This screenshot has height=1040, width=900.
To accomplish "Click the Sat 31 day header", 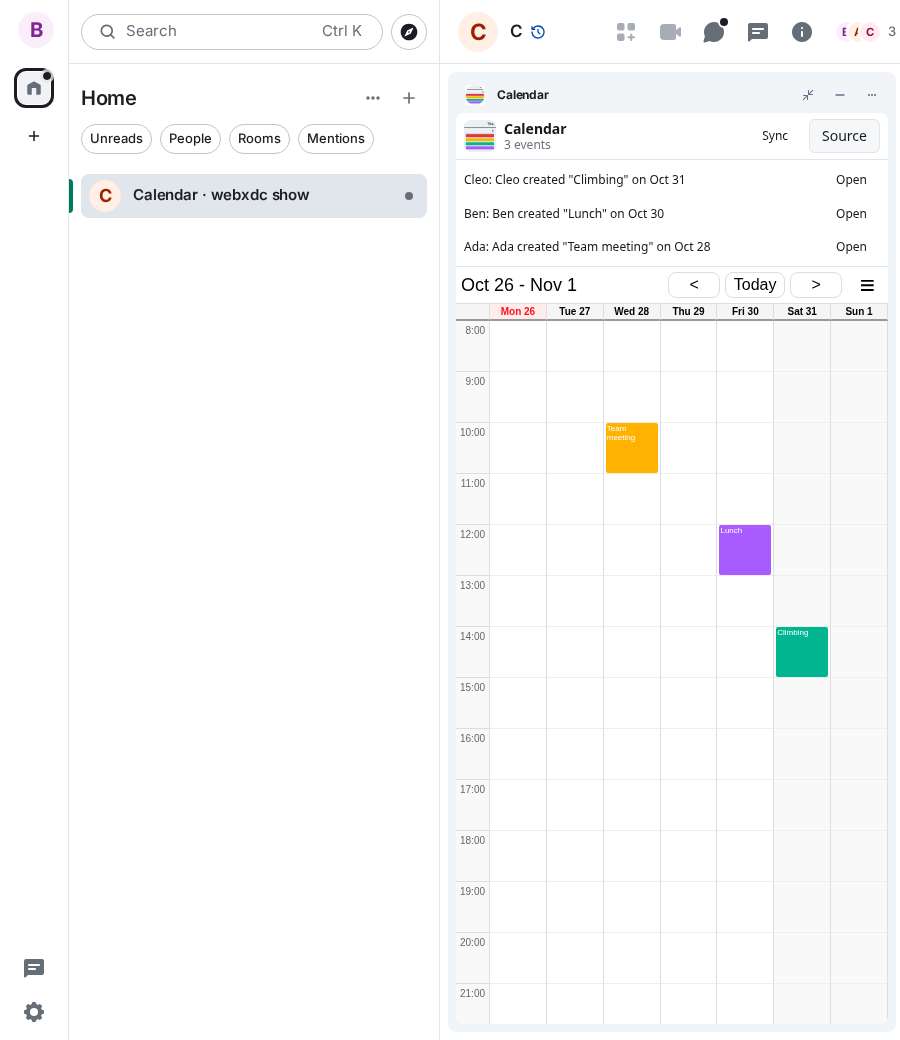I will click(802, 312).
